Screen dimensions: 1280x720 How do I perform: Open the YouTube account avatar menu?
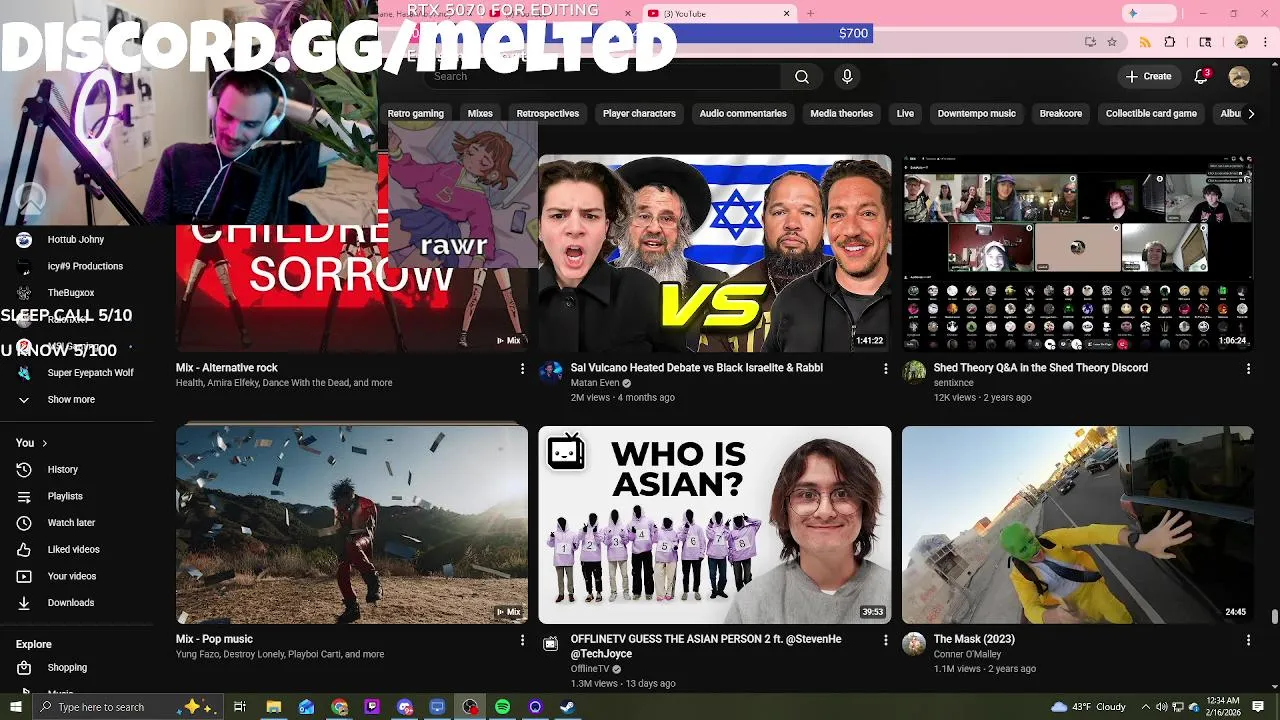point(1239,77)
